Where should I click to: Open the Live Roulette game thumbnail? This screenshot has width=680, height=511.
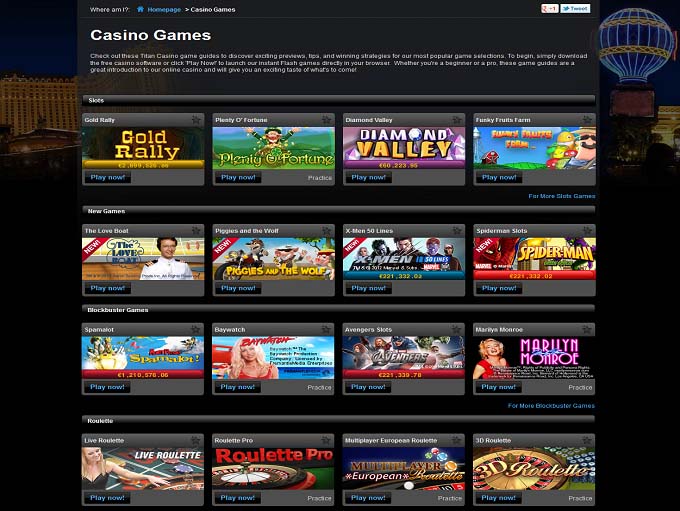143,469
